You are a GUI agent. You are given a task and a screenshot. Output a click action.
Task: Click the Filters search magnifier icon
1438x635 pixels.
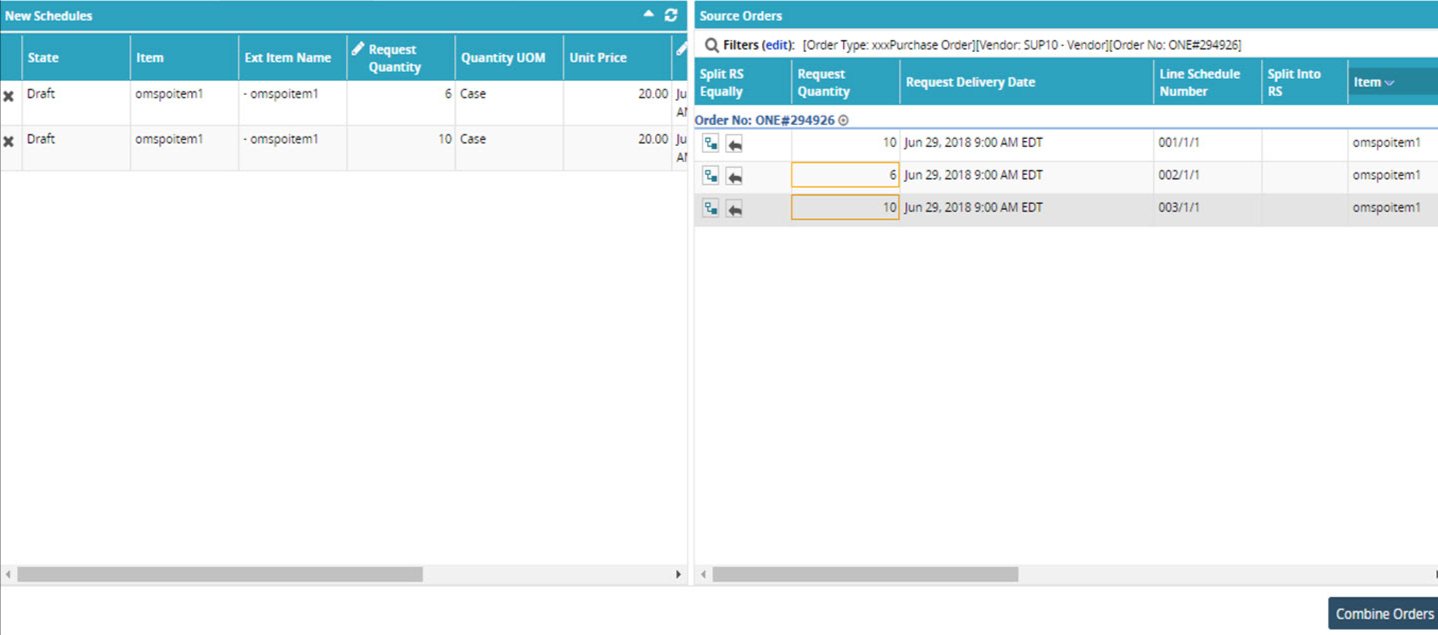711,45
